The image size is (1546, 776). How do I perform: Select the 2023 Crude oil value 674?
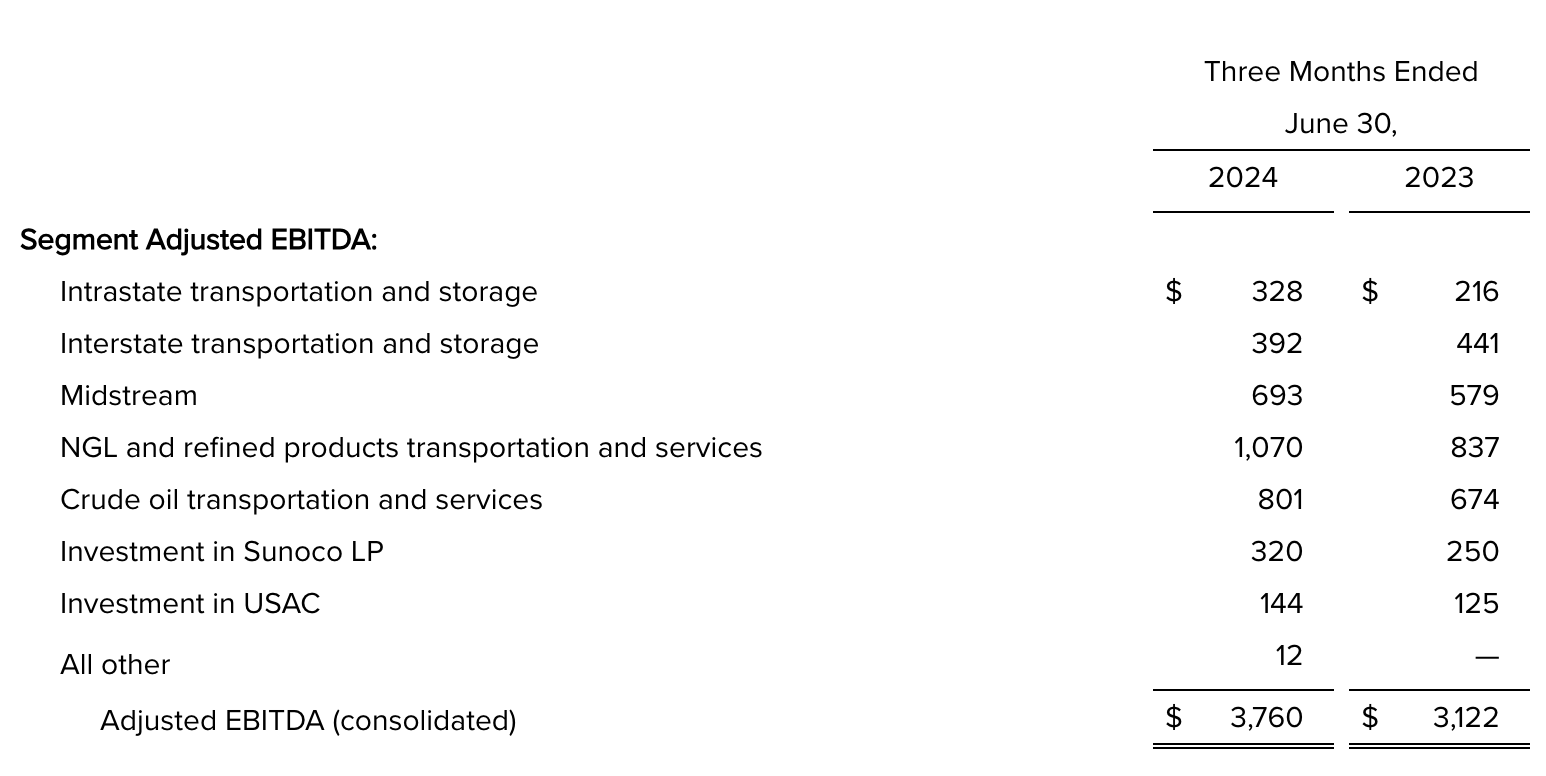1474,500
